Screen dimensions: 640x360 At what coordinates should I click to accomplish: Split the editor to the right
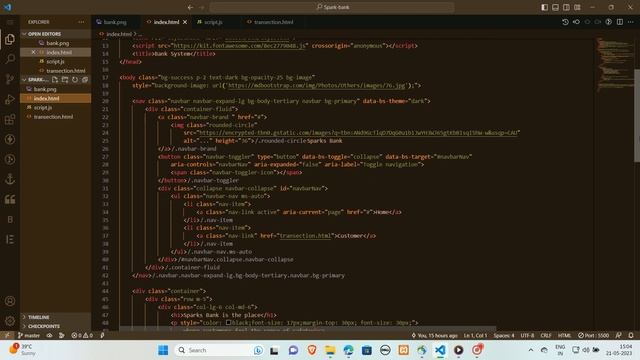(x=620, y=22)
